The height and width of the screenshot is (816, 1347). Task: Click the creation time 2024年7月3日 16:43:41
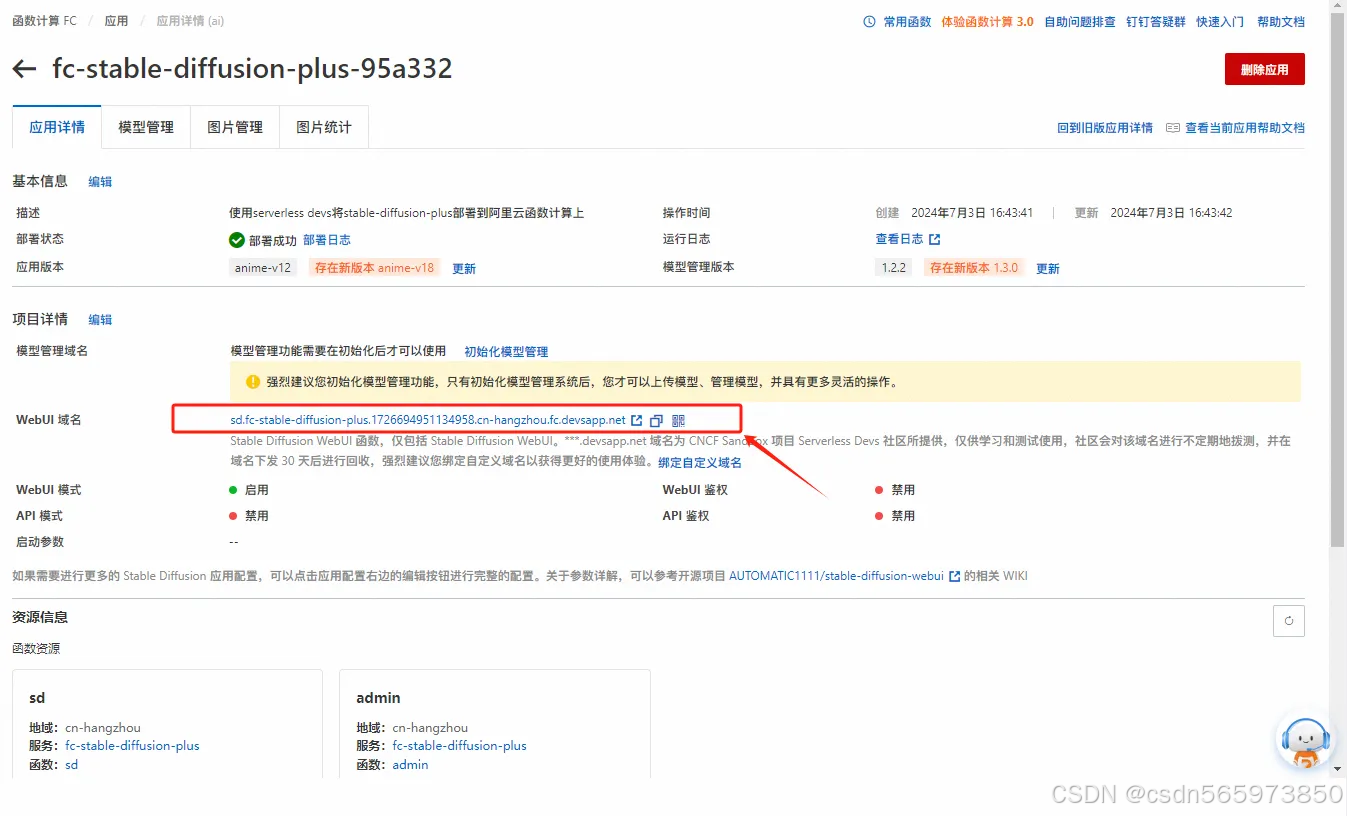coord(972,213)
